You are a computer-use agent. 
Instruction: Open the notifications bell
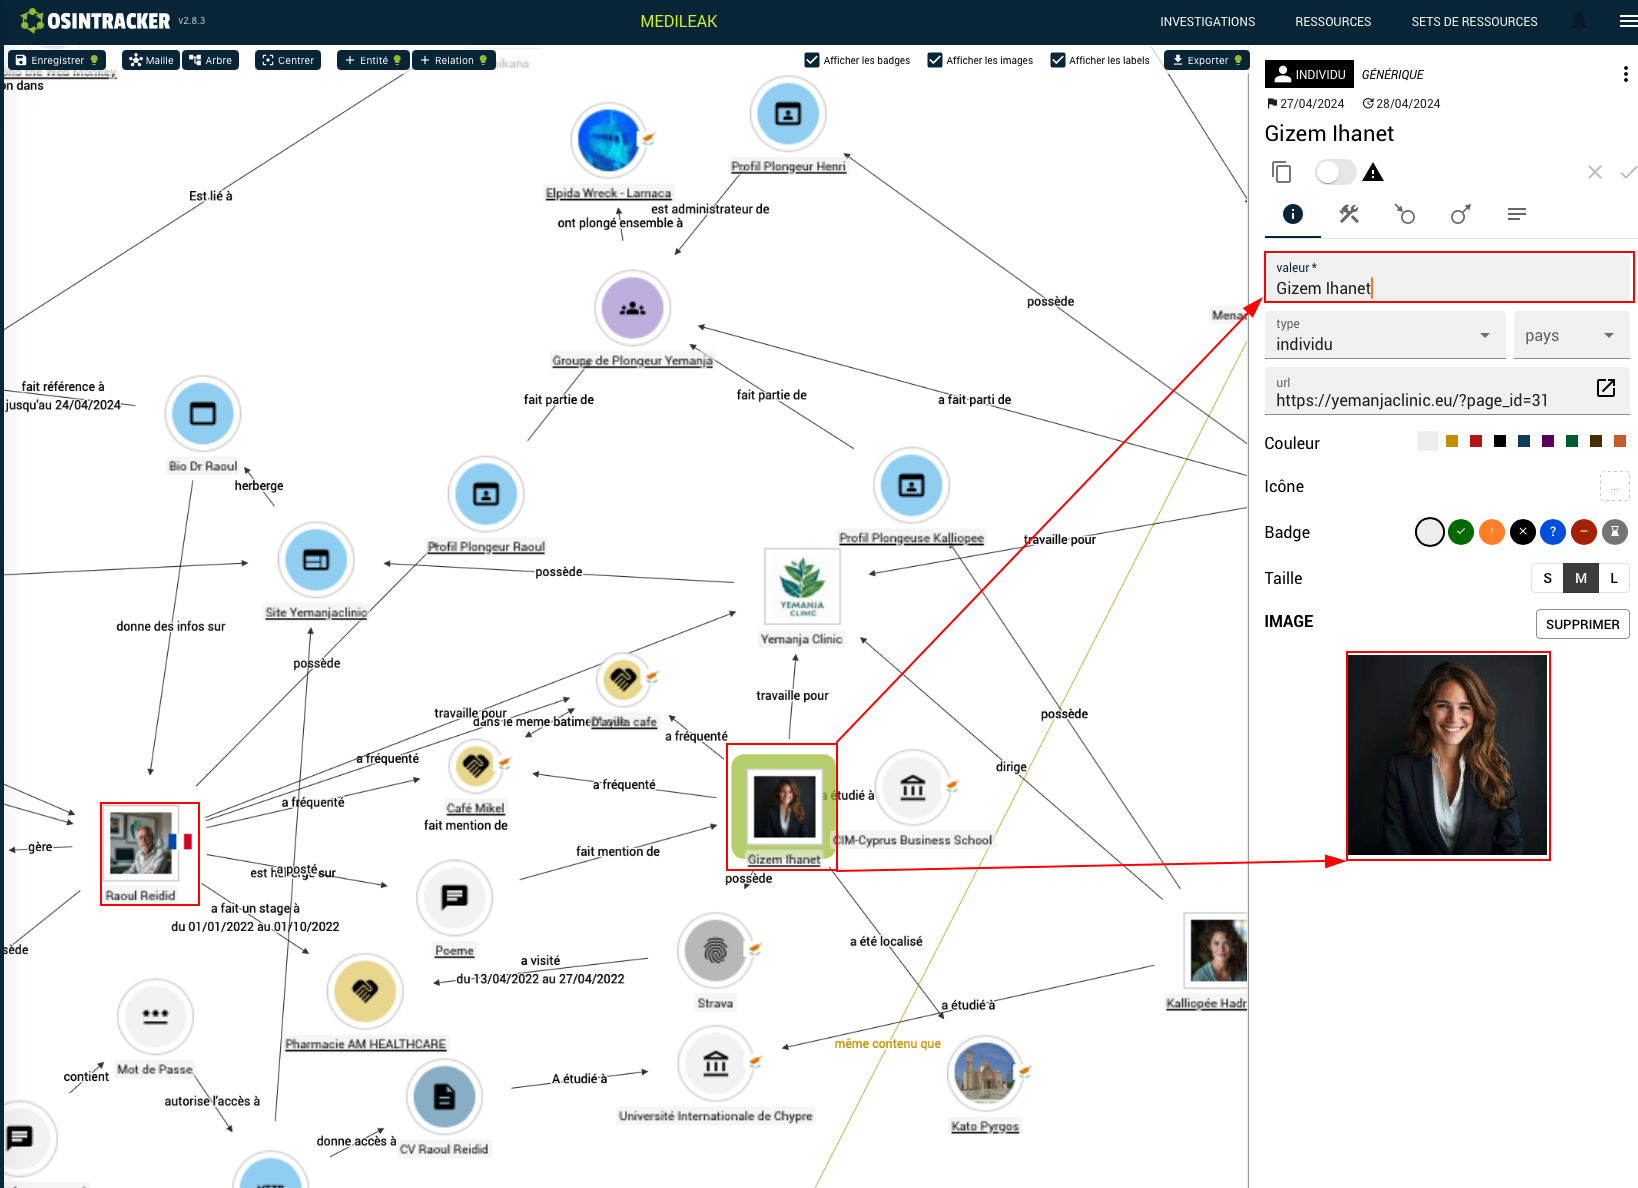(x=1580, y=21)
